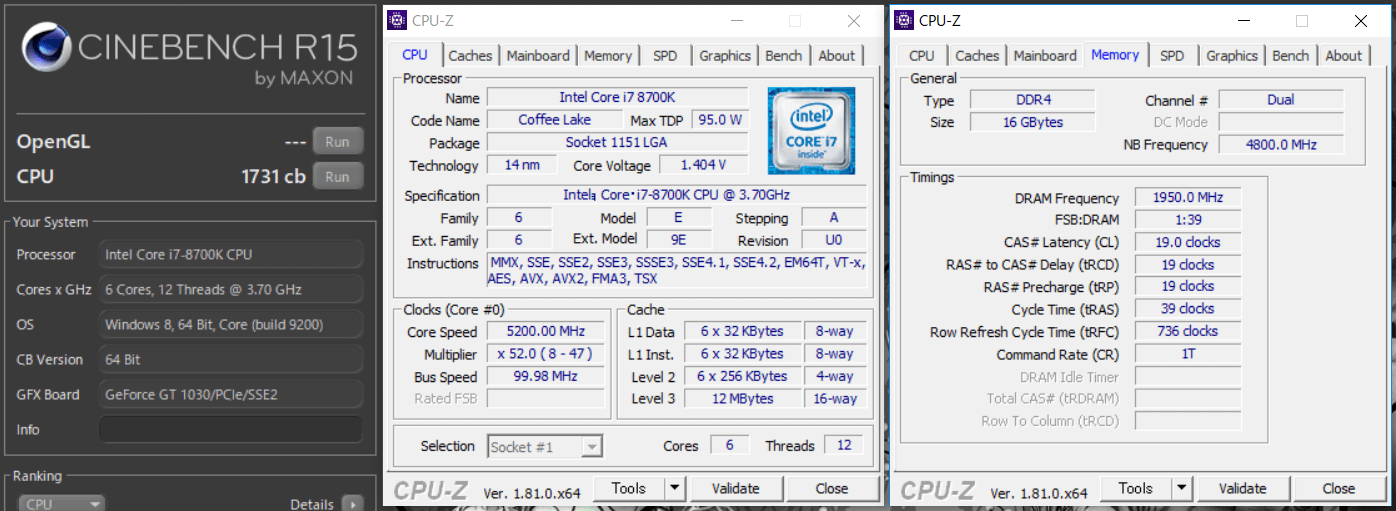Switch to Caches tab in right CPU-Z window
This screenshot has height=511, width=1396.
977,56
